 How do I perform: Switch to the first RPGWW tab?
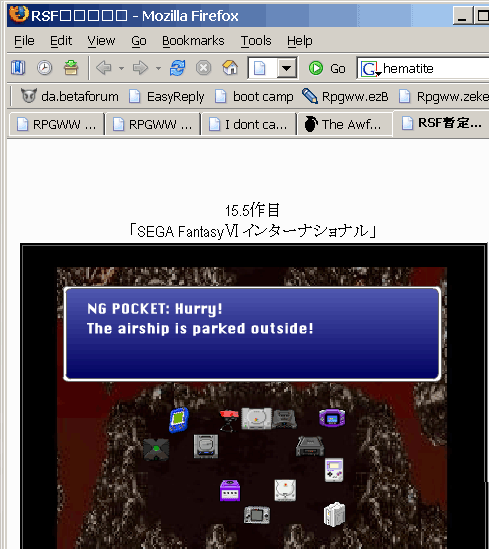tap(56, 124)
